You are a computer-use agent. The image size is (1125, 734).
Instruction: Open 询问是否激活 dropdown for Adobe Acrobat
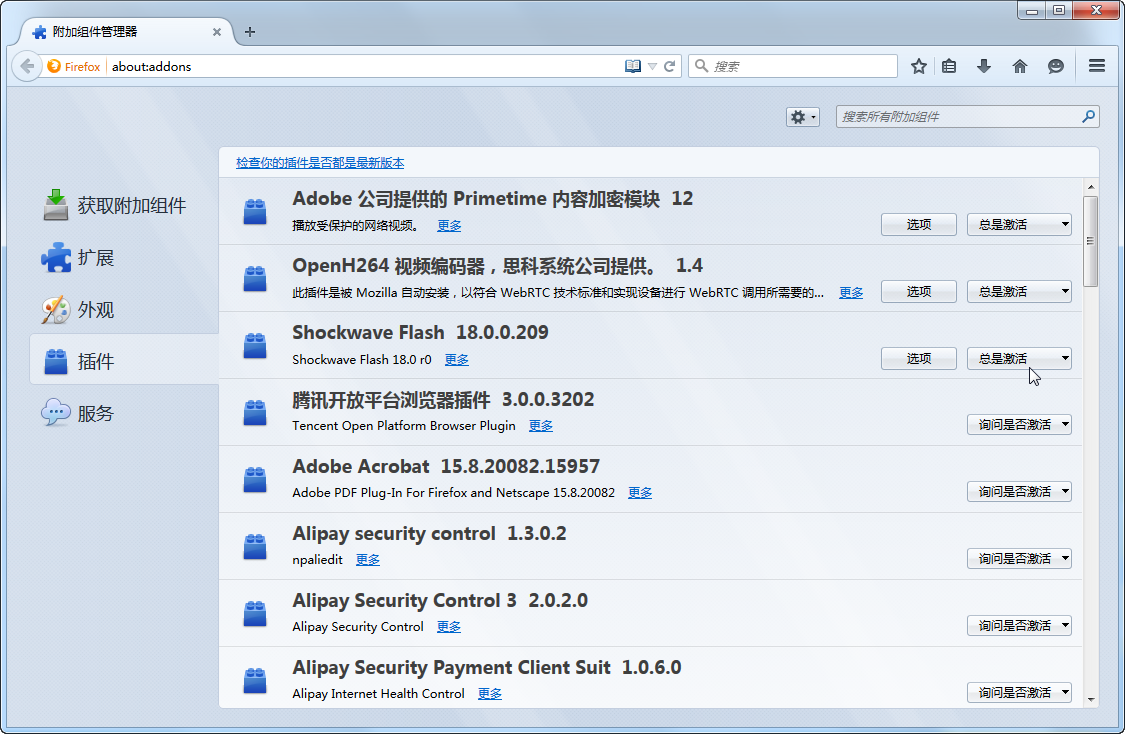tap(1019, 491)
